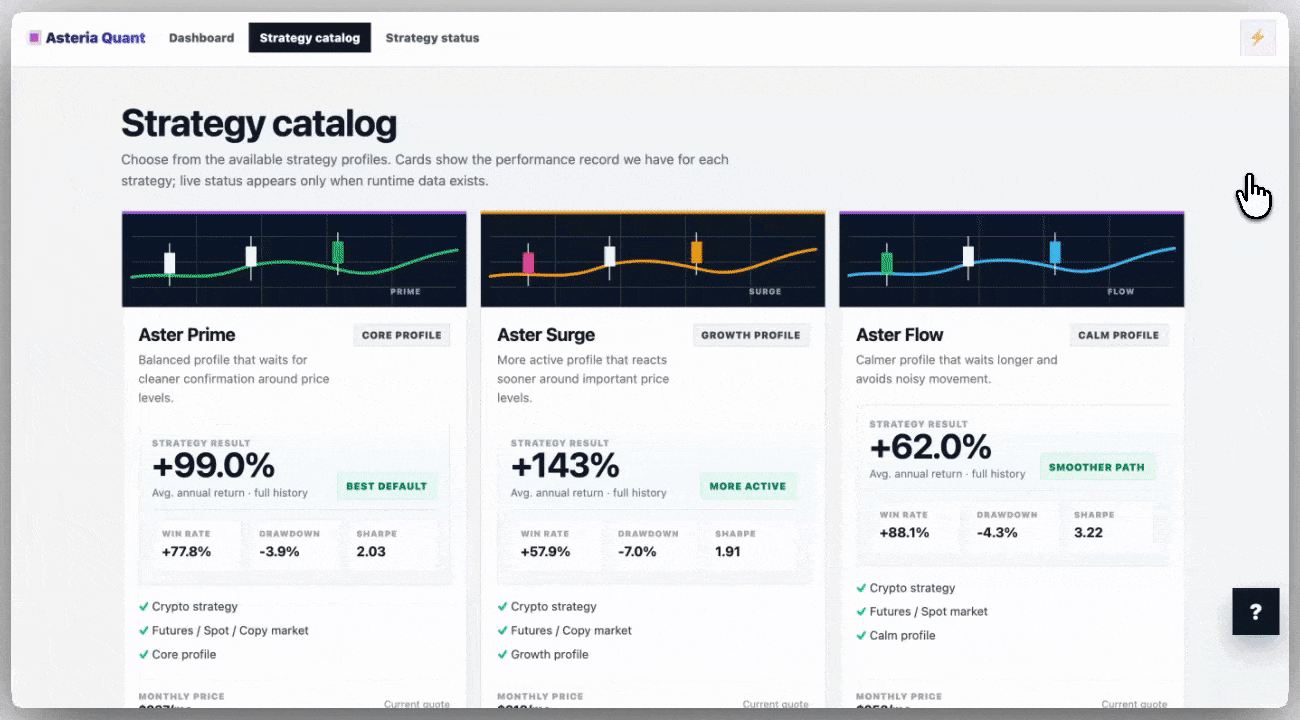Click the Strategy catalog page heading
The width and height of the screenshot is (1300, 720).
pos(259,124)
